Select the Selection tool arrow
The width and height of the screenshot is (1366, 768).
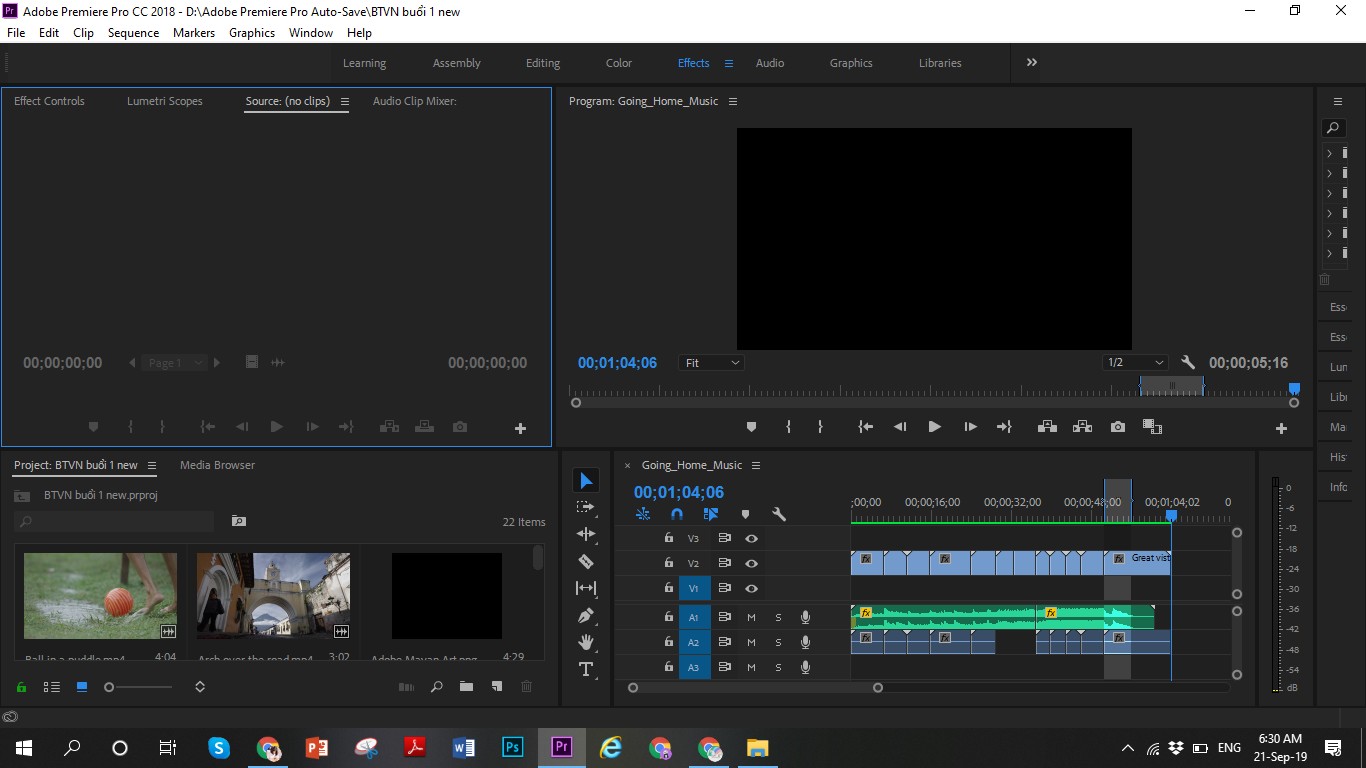(x=586, y=481)
